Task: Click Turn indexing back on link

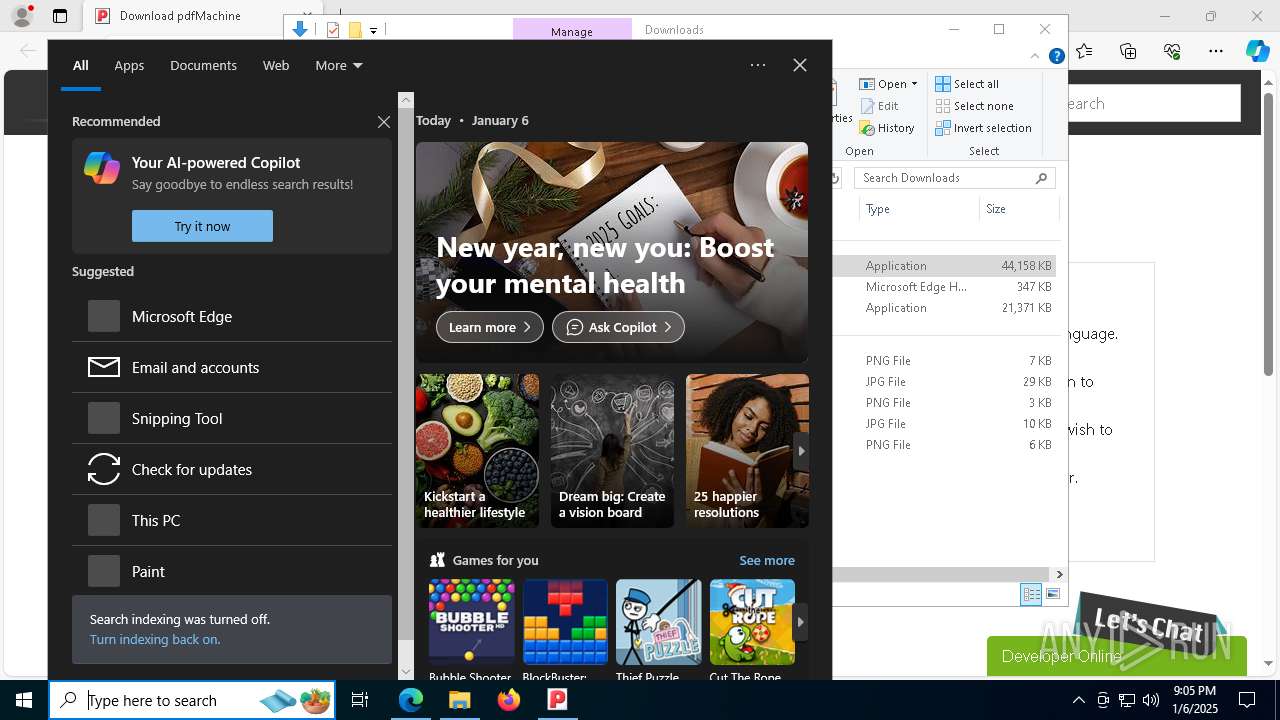Action: coord(155,639)
